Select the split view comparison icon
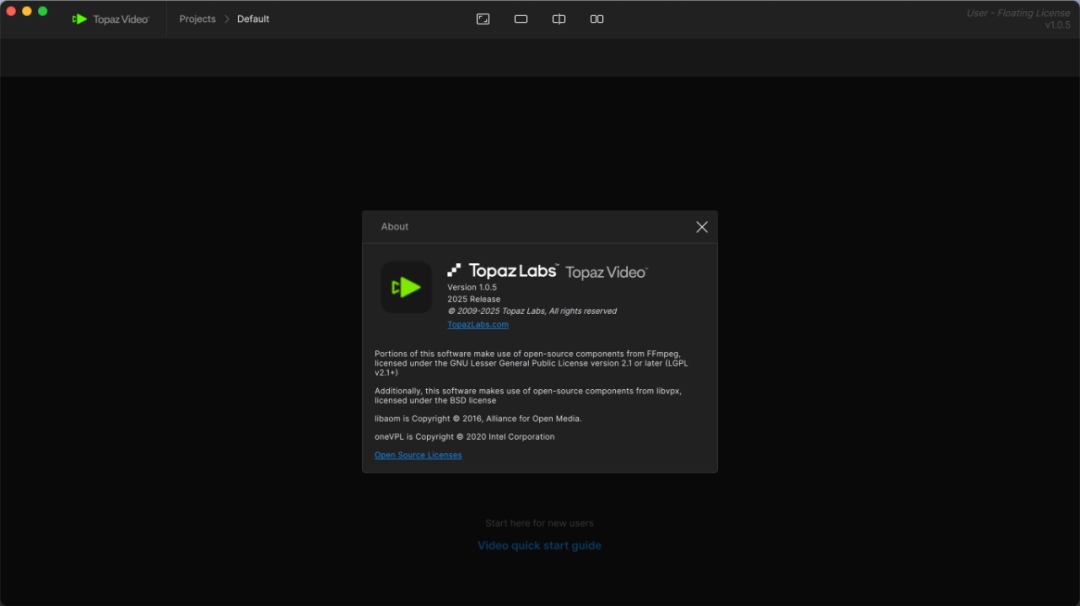Screen dimensions: 1080x606 click(x=559, y=19)
